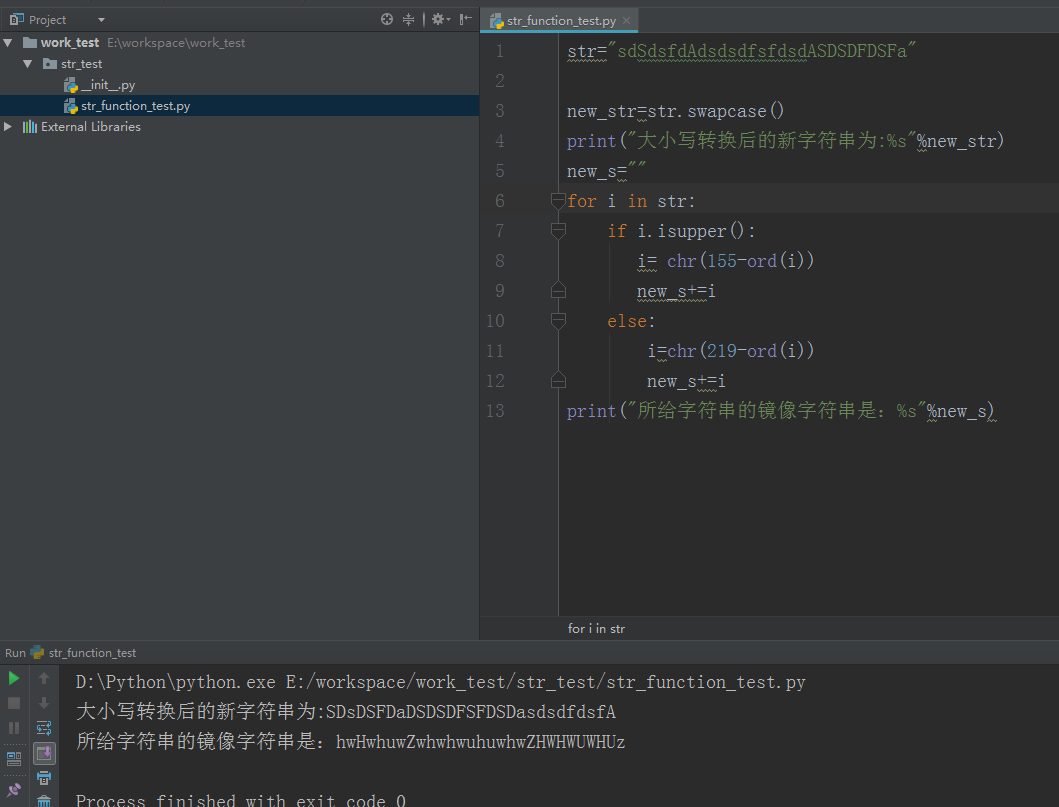Click the Clear All trash icon
Image resolution: width=1059 pixels, height=807 pixels.
click(44, 800)
